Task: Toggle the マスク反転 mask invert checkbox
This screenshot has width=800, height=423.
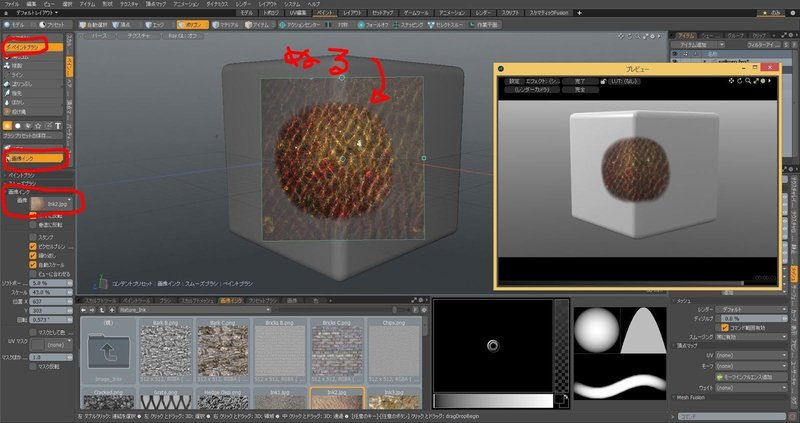Action: (33, 366)
